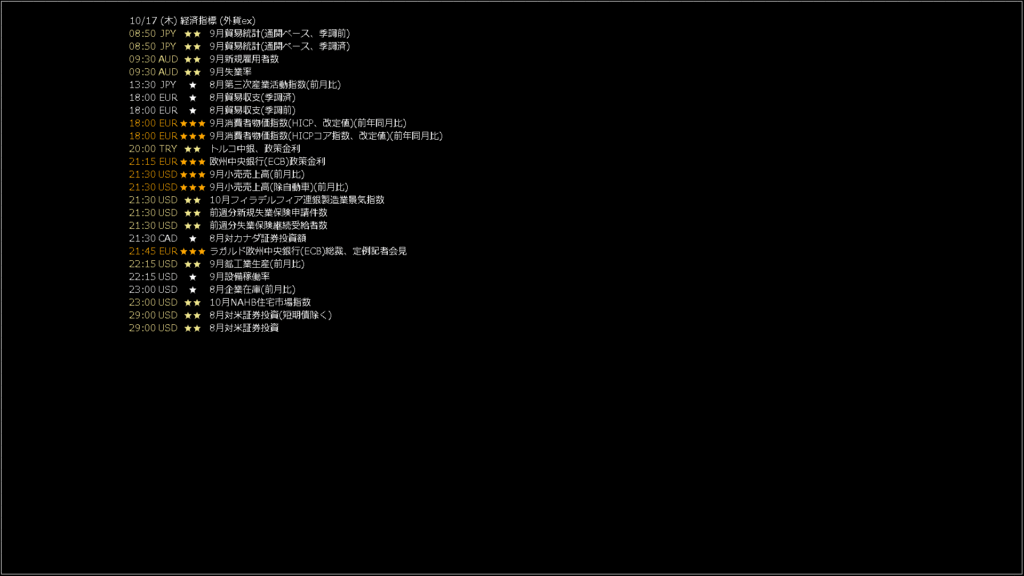Click the stars beside 21:30 CAD entry
The image size is (1024, 576).
click(193, 238)
